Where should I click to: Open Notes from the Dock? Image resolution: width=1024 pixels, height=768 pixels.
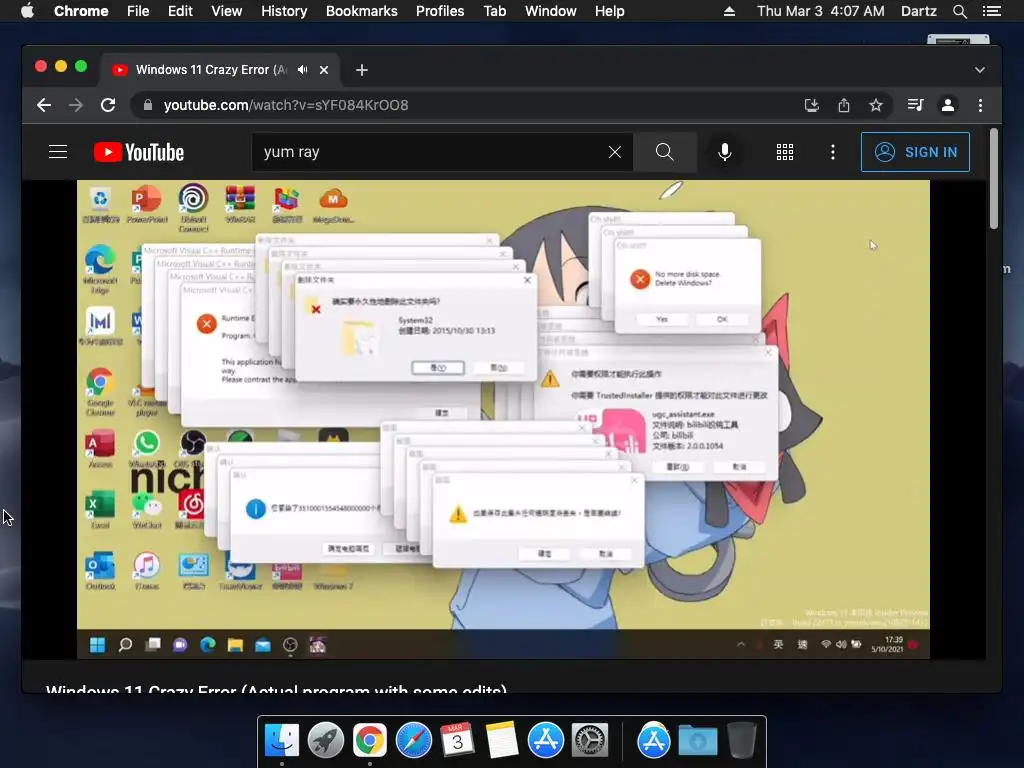coord(502,740)
